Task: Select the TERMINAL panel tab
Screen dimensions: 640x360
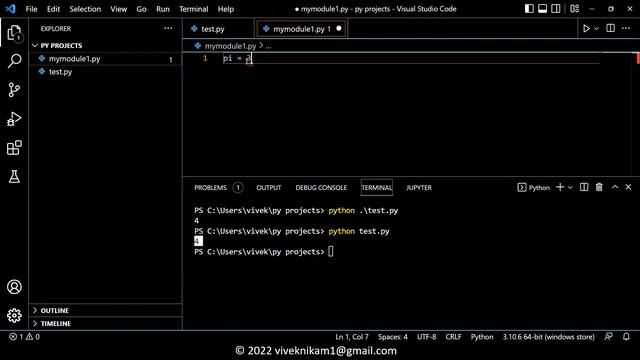Action: (376, 187)
